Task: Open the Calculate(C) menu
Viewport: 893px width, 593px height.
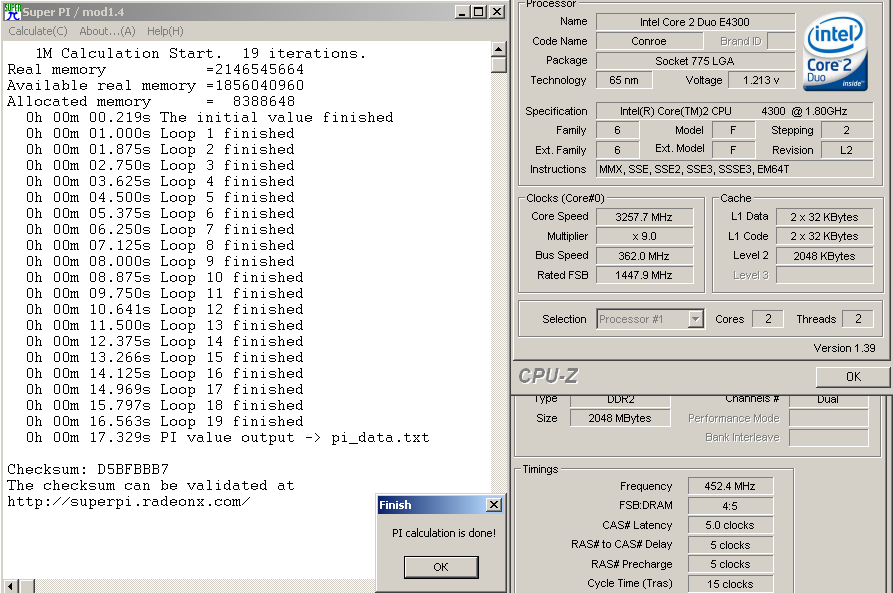Action: 38,31
